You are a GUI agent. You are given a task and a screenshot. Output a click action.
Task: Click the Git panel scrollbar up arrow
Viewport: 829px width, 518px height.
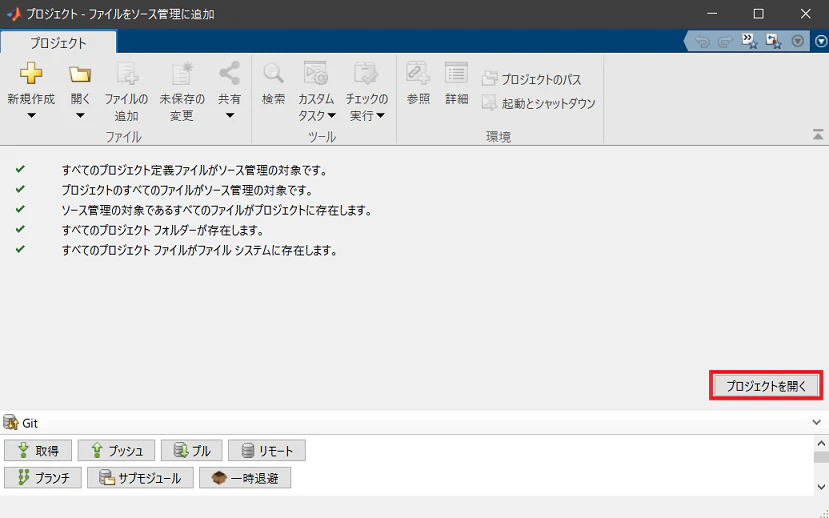pos(821,443)
